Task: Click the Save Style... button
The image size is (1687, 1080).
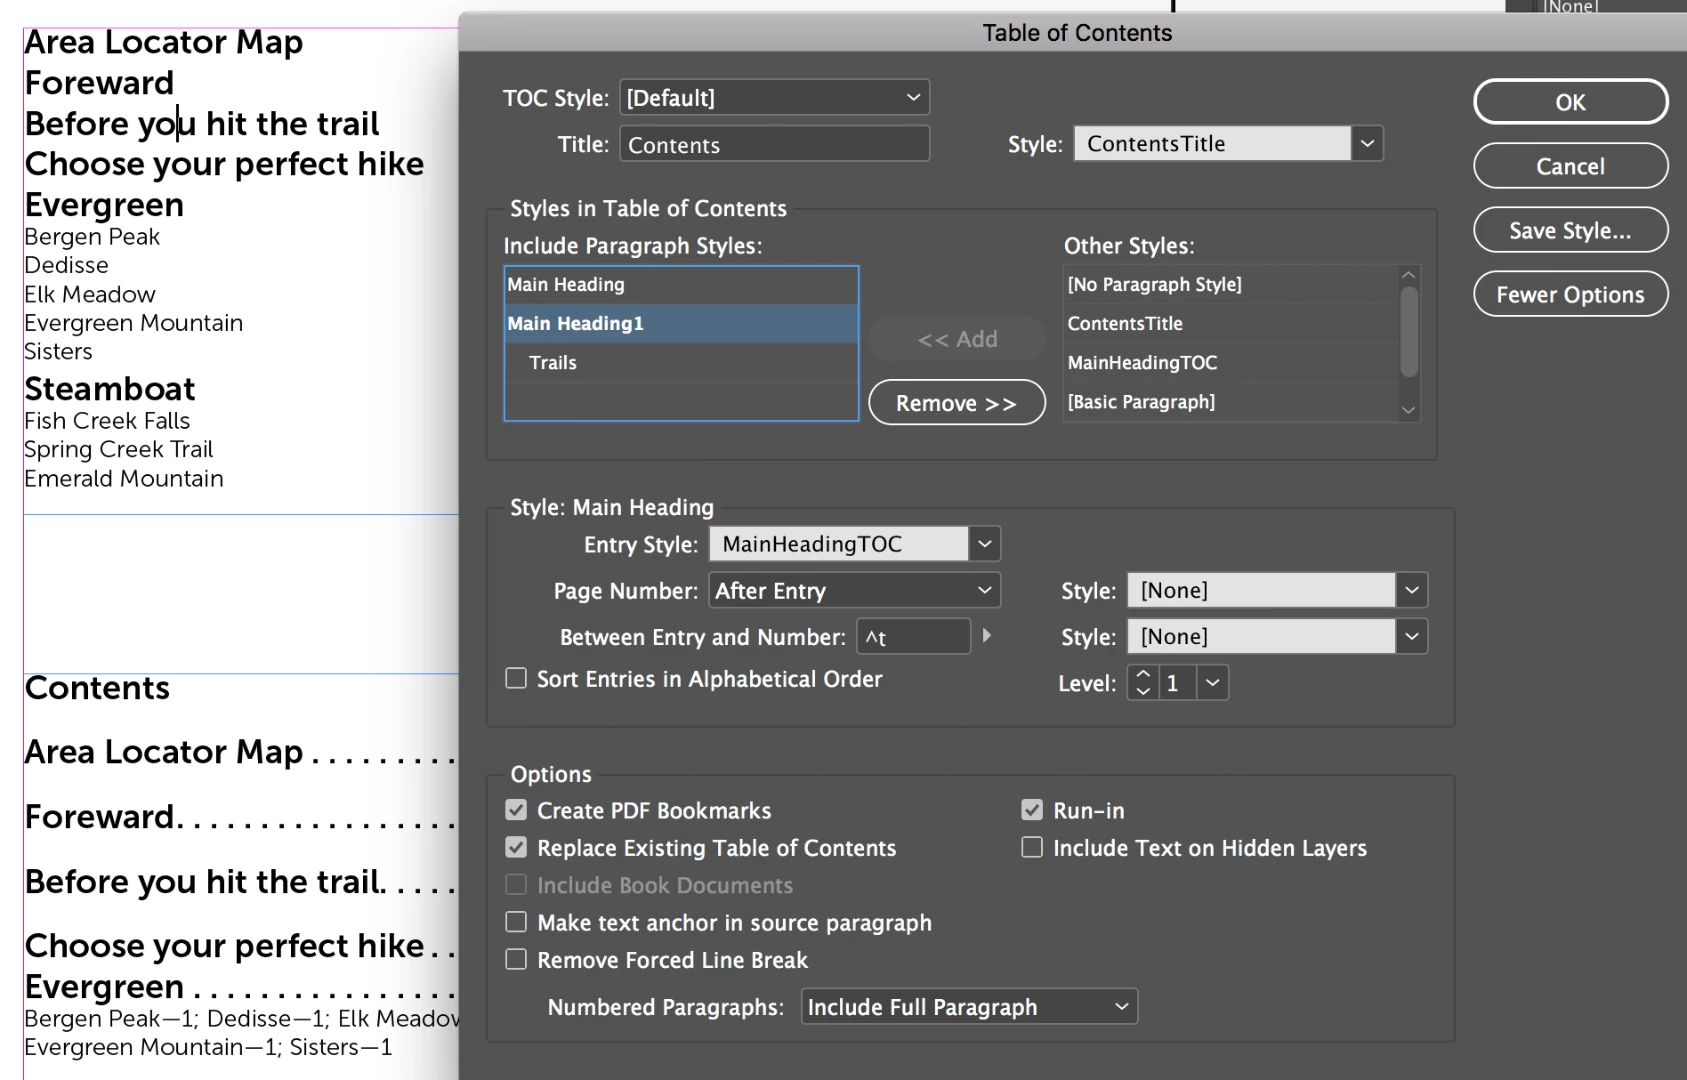Action: (1570, 231)
